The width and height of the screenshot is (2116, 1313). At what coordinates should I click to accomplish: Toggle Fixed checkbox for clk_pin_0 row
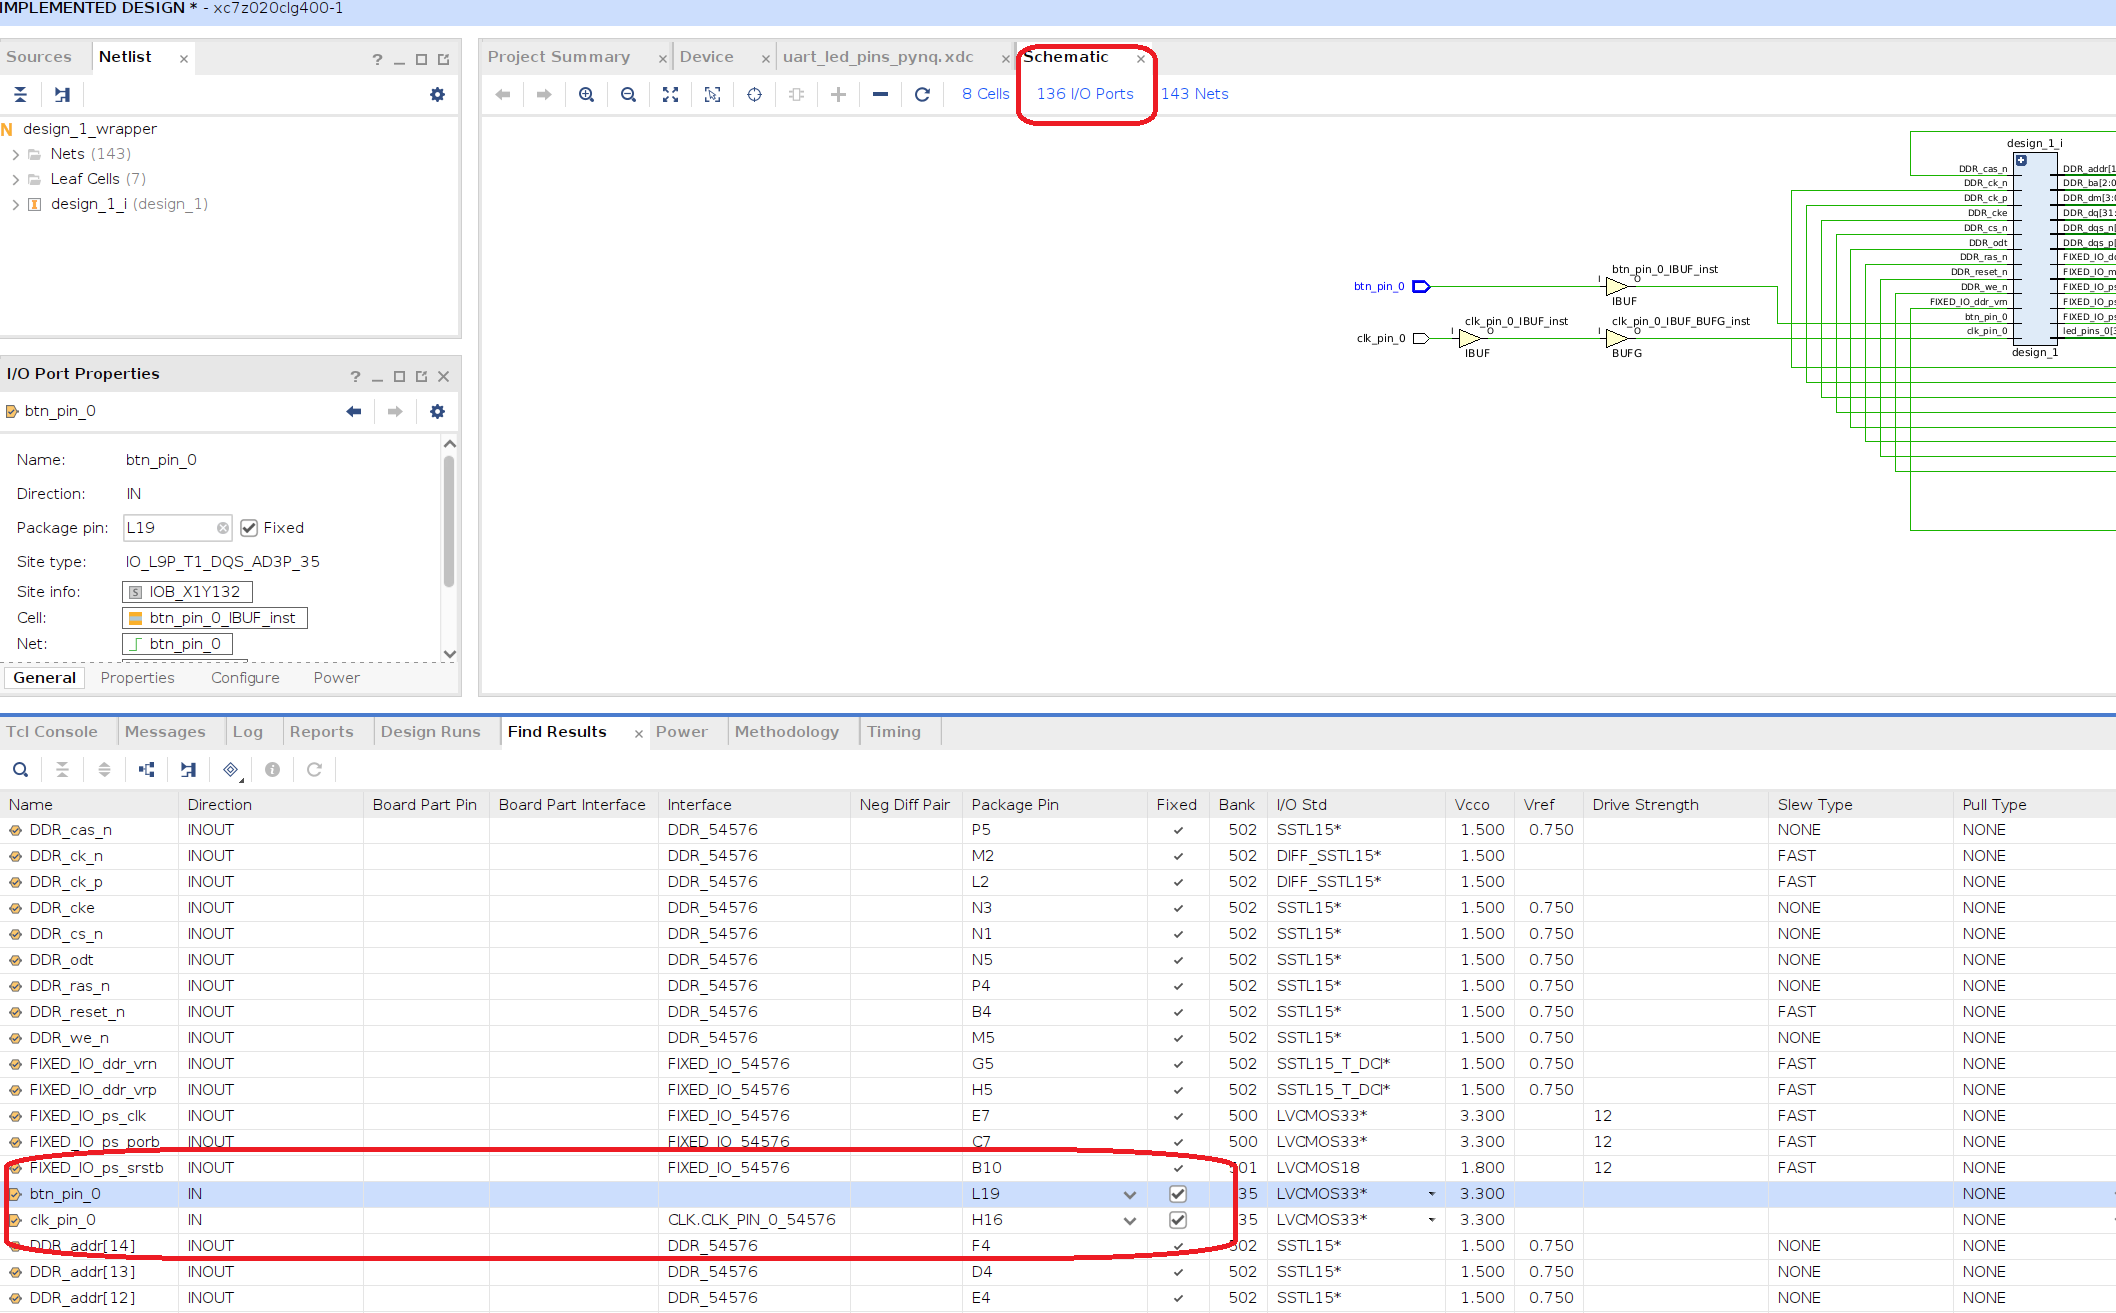coord(1178,1220)
